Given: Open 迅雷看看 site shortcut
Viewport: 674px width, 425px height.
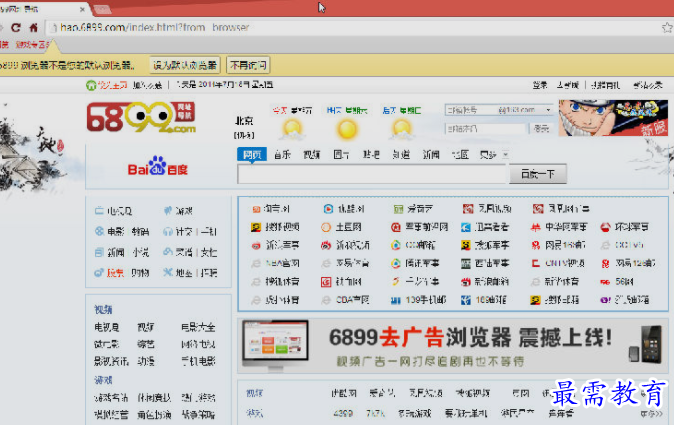Looking at the screenshot, I should pyautogui.click(x=485, y=227).
